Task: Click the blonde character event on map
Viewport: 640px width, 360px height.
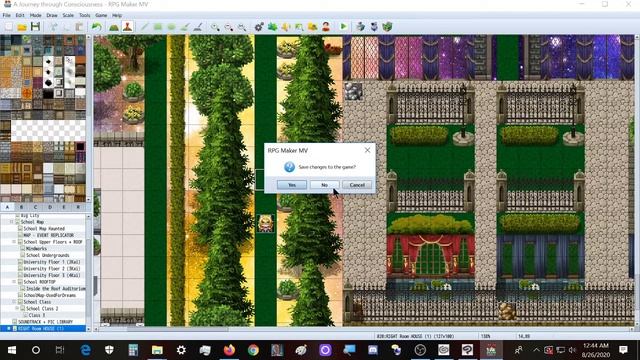Action: (x=266, y=223)
